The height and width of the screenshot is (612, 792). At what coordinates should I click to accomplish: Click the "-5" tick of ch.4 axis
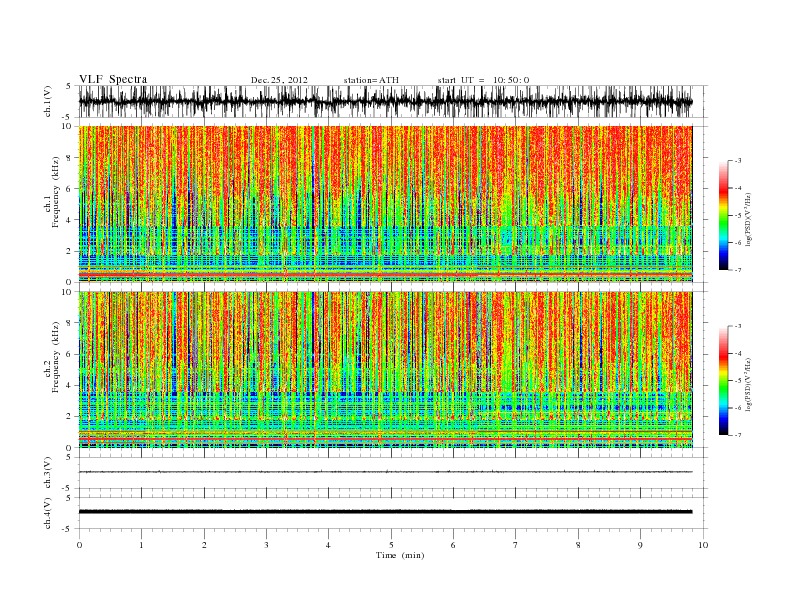pyautogui.click(x=68, y=529)
